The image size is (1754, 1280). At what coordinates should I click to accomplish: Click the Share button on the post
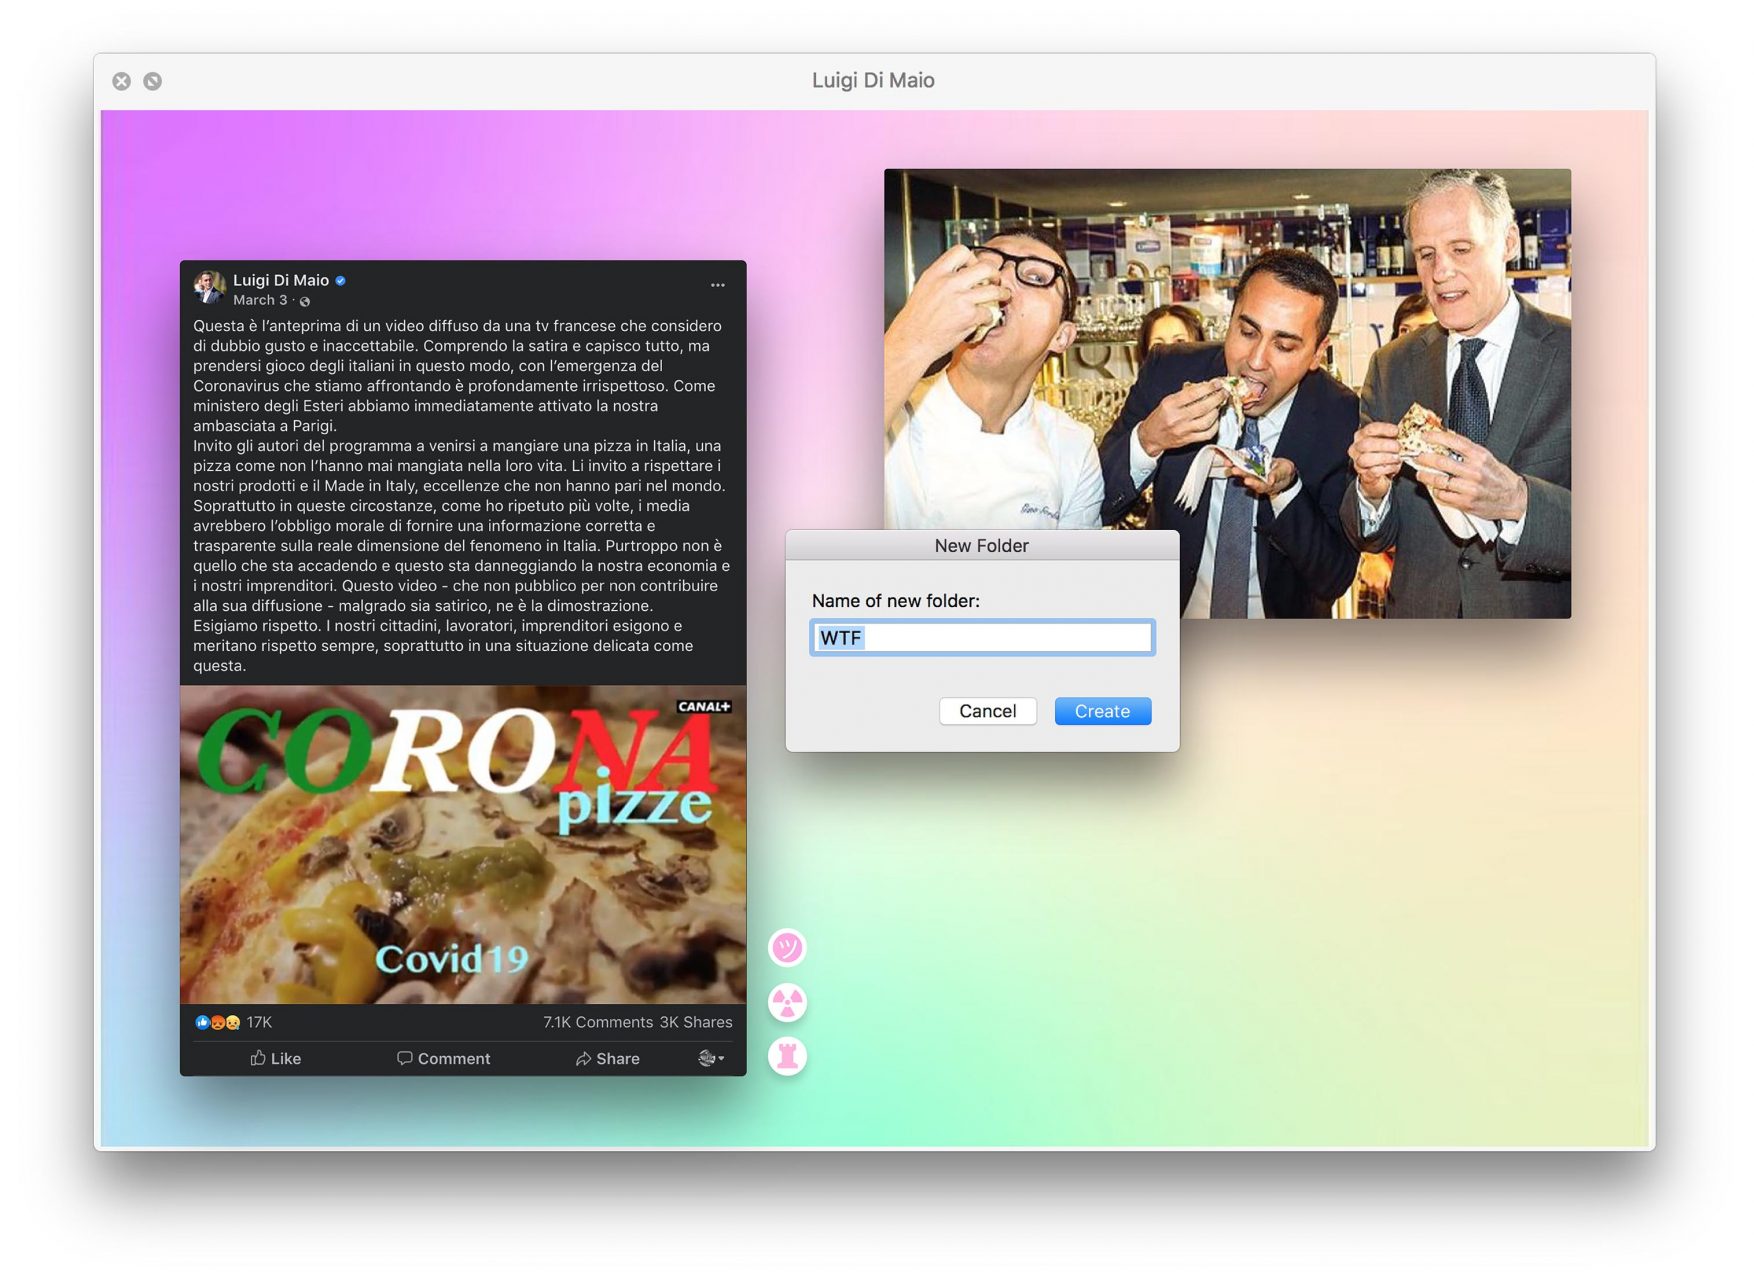607,1058
